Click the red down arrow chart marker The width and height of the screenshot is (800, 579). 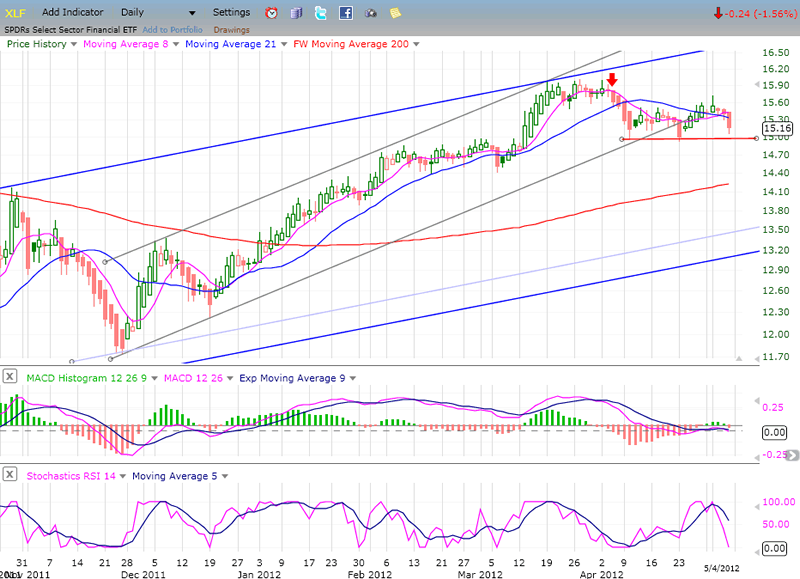point(612,81)
